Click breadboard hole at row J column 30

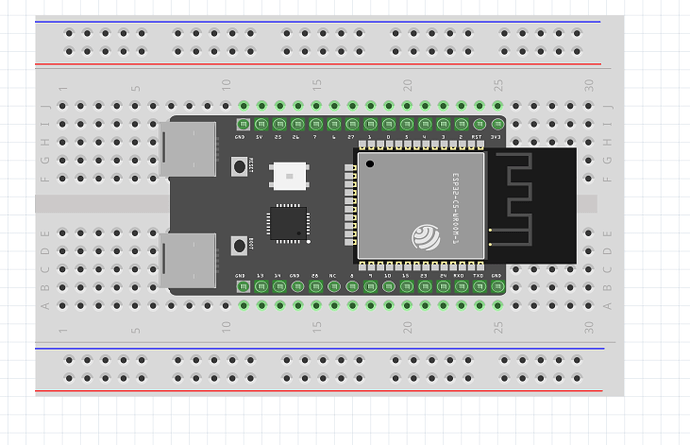point(588,106)
